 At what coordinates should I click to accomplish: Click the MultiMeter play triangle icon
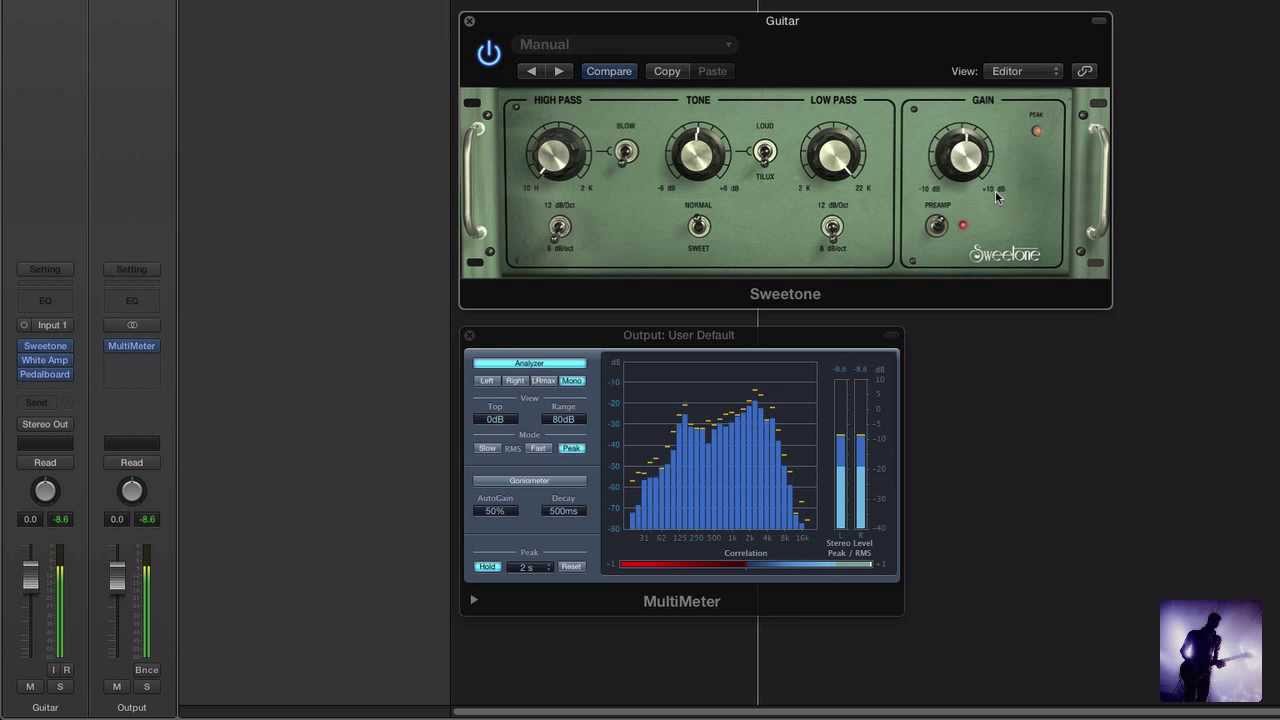point(474,600)
